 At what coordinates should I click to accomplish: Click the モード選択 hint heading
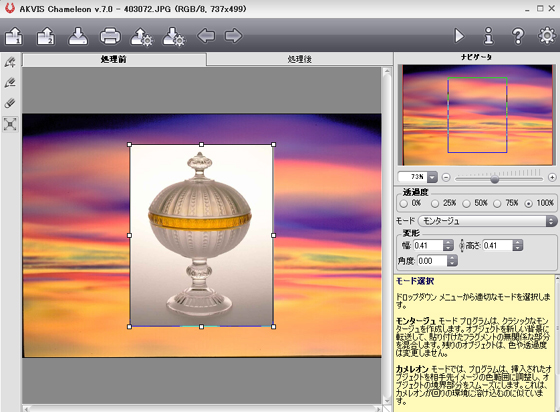[415, 281]
